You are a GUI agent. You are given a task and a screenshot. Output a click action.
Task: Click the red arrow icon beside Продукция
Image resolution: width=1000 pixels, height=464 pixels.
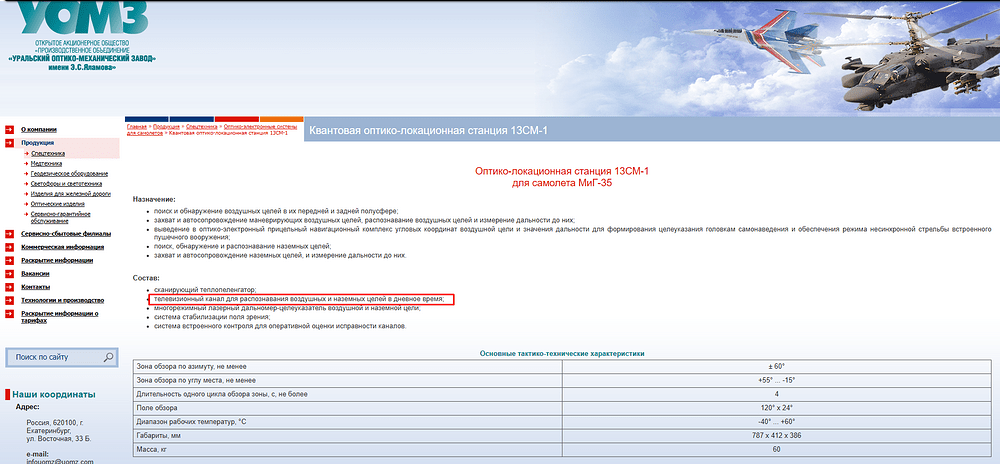coord(9,143)
